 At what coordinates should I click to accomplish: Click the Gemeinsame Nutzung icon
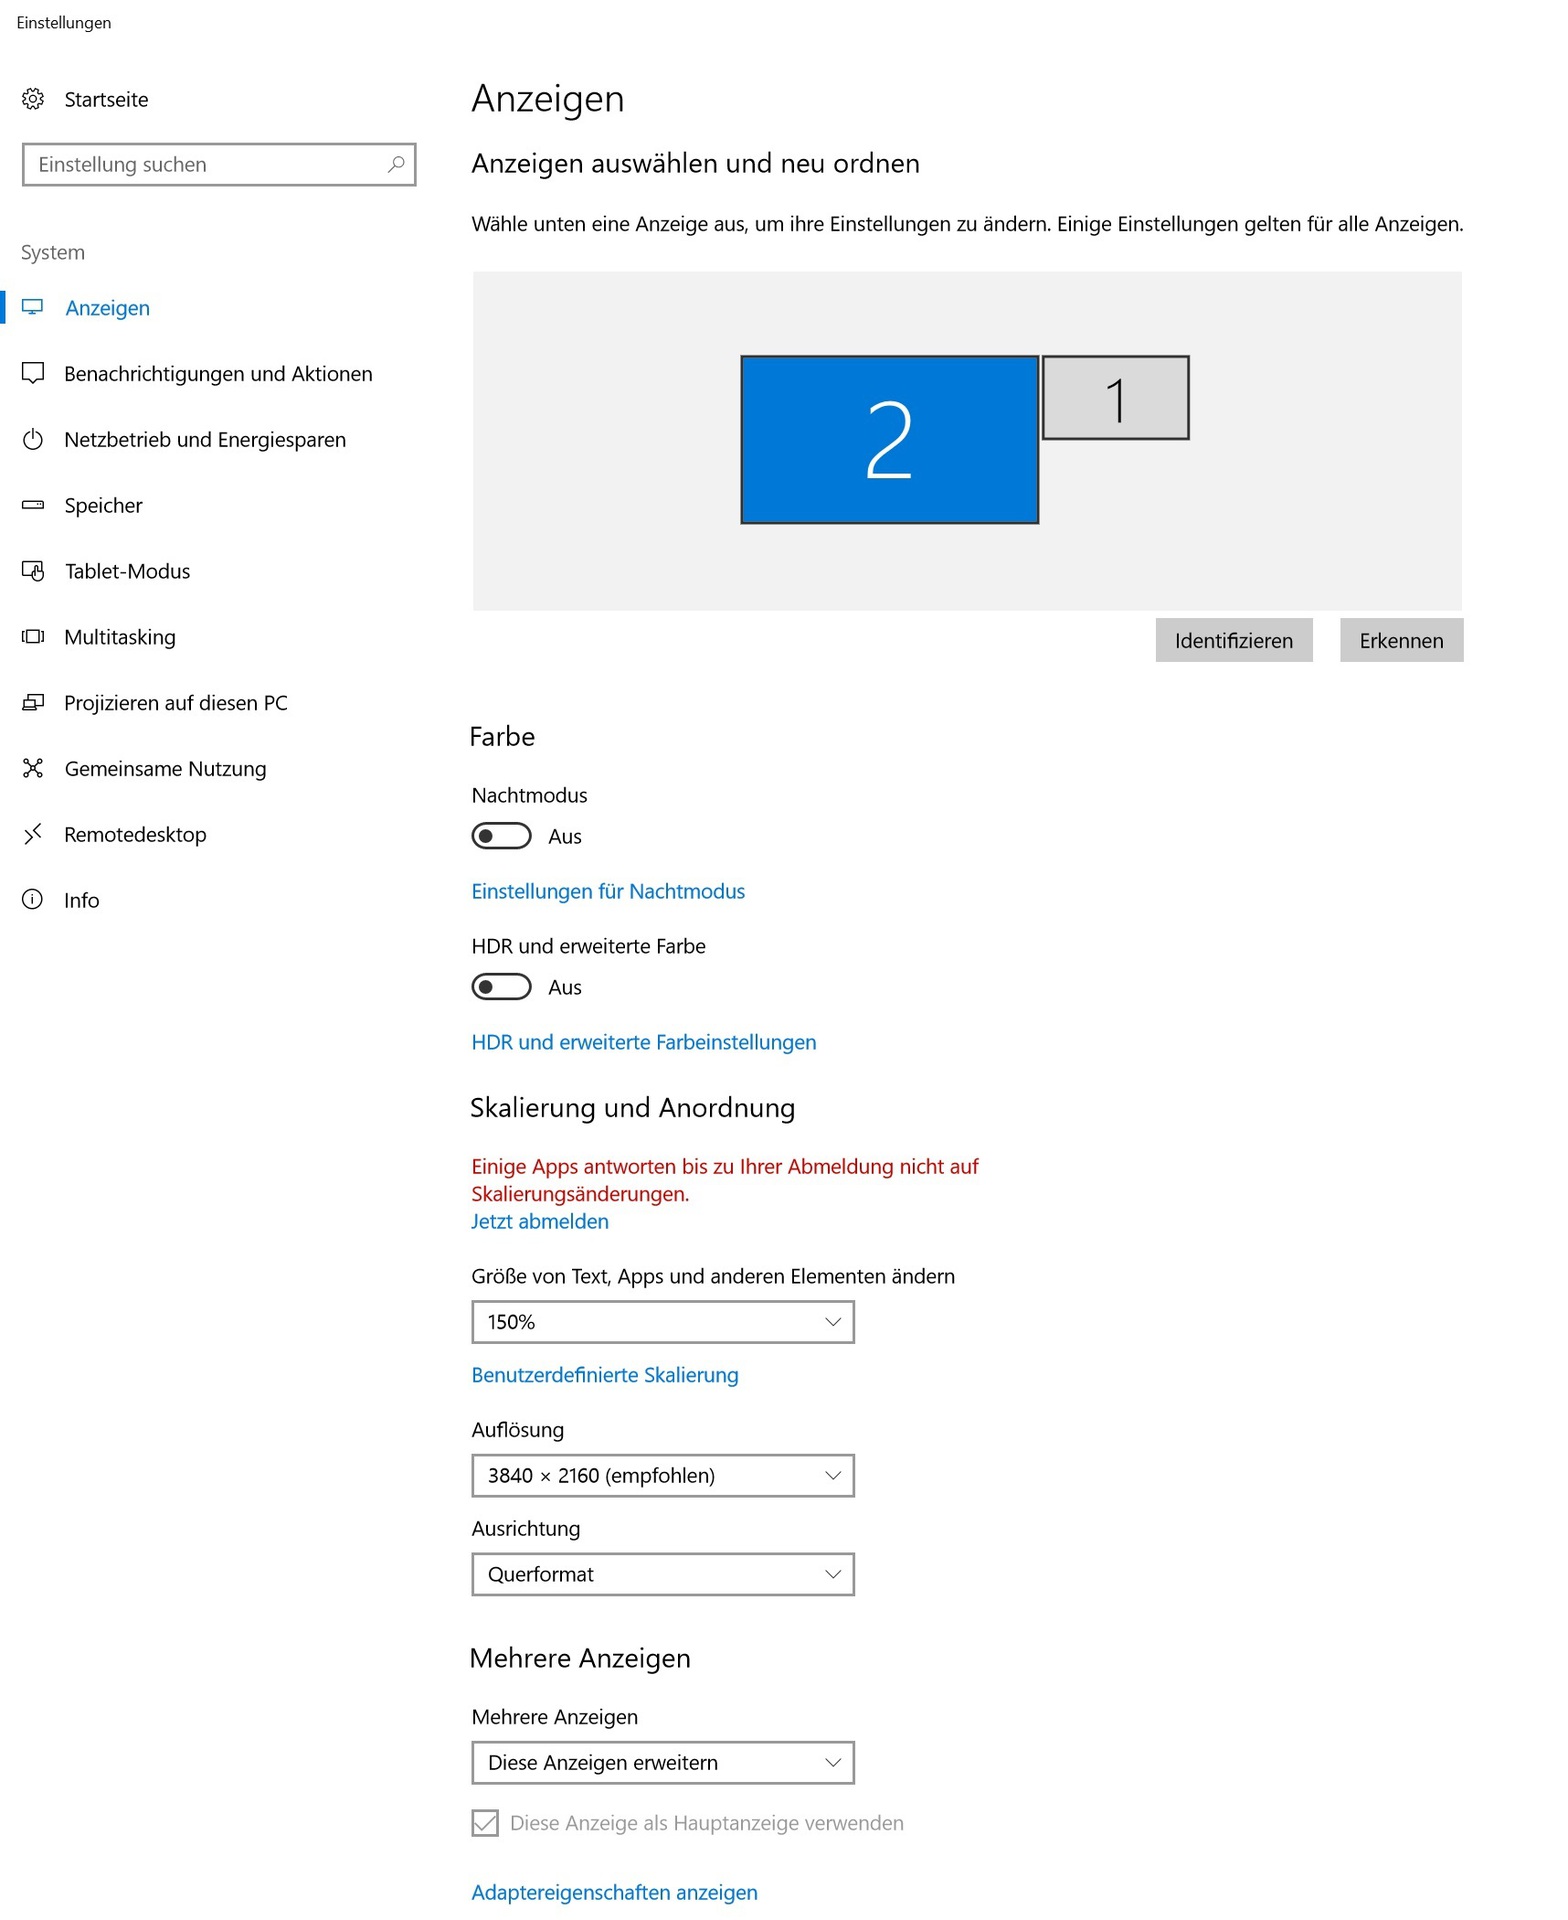point(33,768)
